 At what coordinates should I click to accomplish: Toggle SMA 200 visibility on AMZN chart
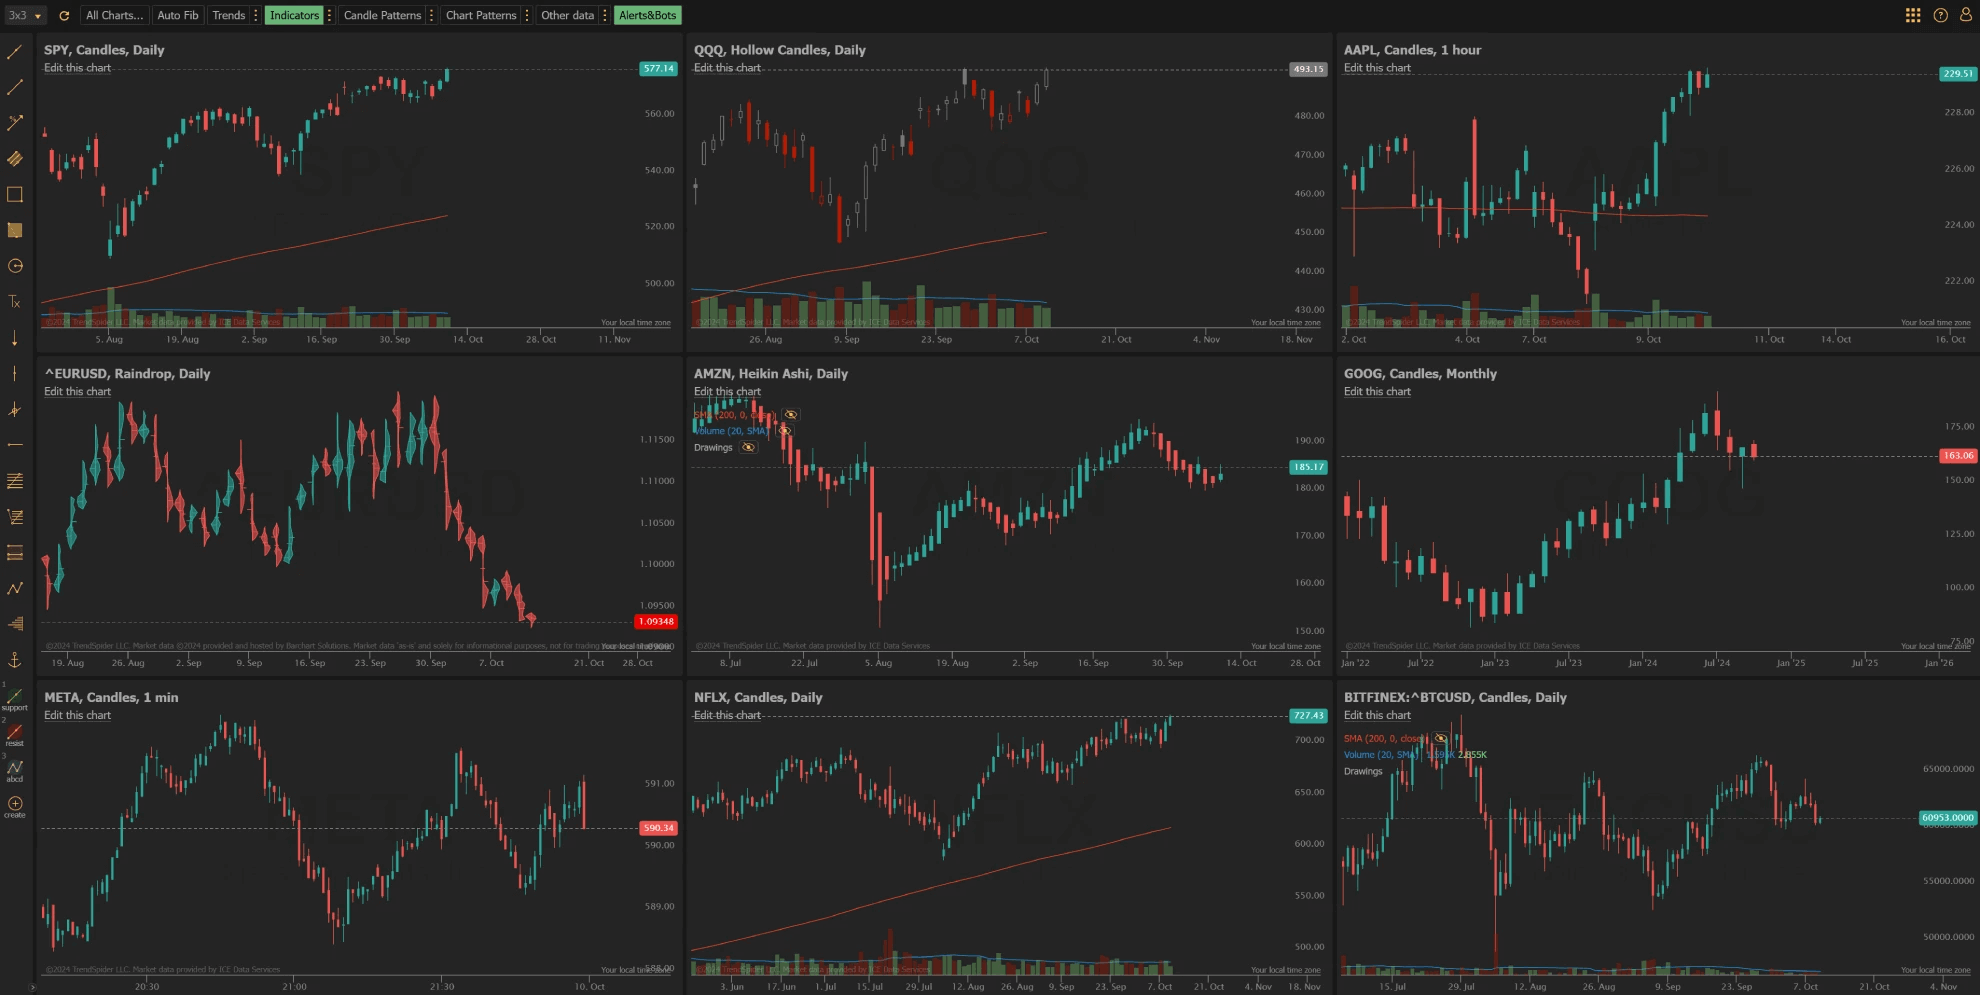point(791,415)
